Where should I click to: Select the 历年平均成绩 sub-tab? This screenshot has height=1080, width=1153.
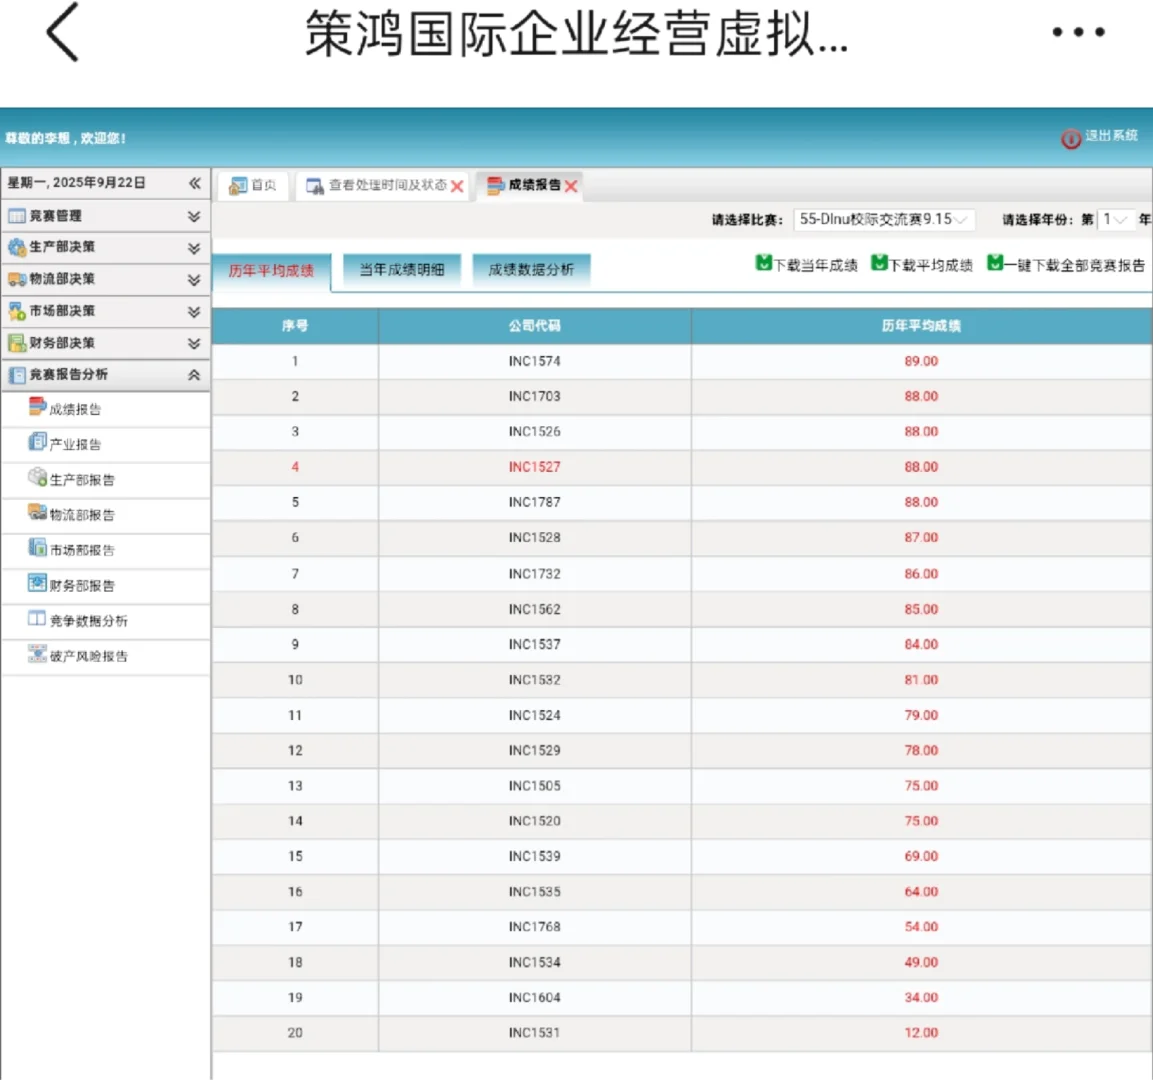tap(271, 271)
